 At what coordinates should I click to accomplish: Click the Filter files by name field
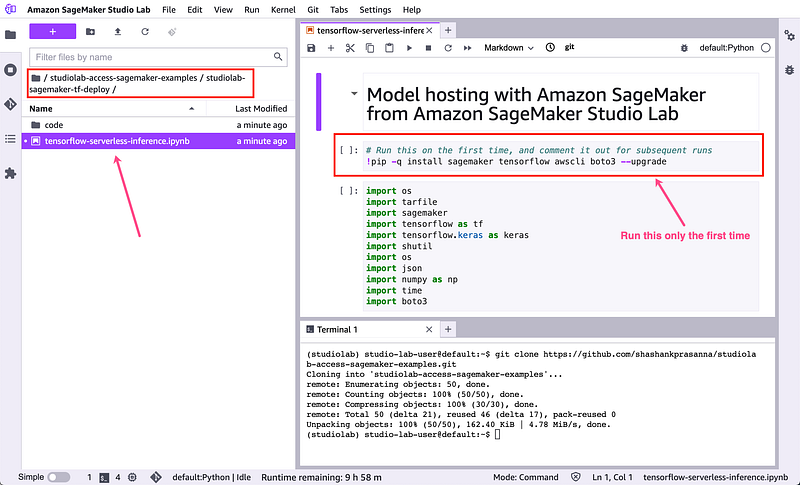[160, 57]
